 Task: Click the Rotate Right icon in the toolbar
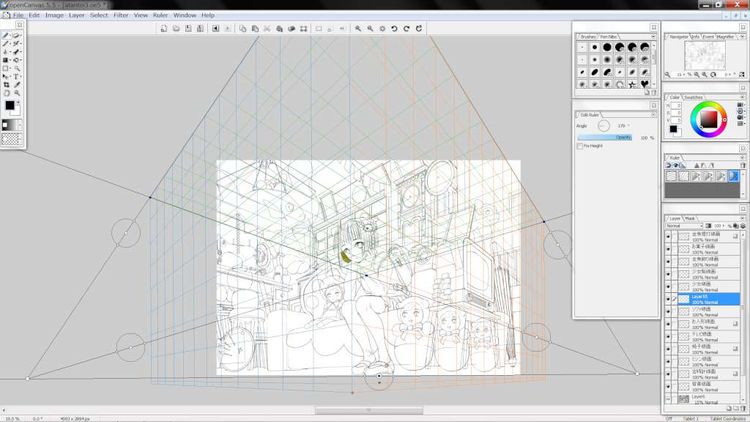point(407,29)
